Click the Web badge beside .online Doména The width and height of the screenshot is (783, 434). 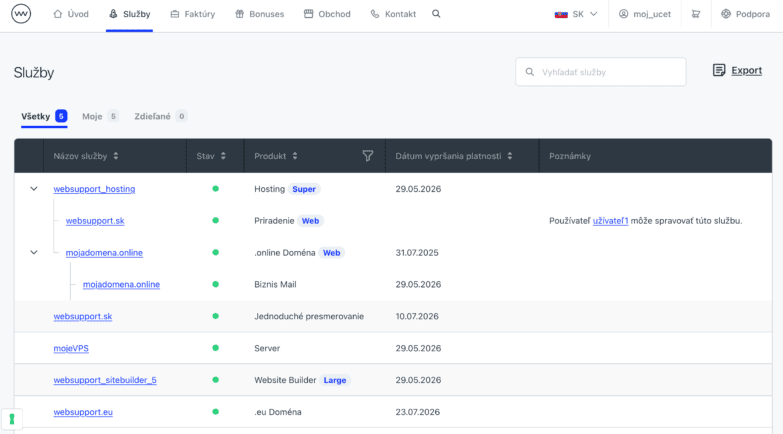(x=332, y=253)
